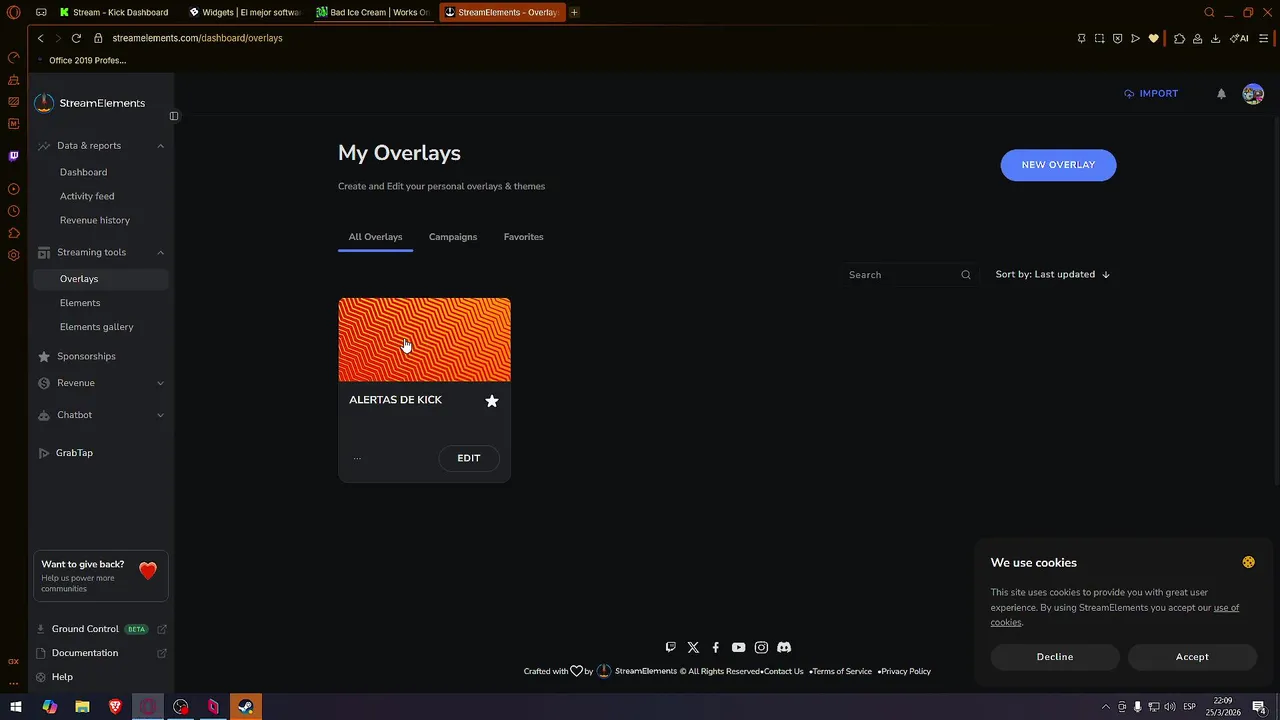Open the user profile avatar menu
The image size is (1280, 720).
pyautogui.click(x=1253, y=94)
